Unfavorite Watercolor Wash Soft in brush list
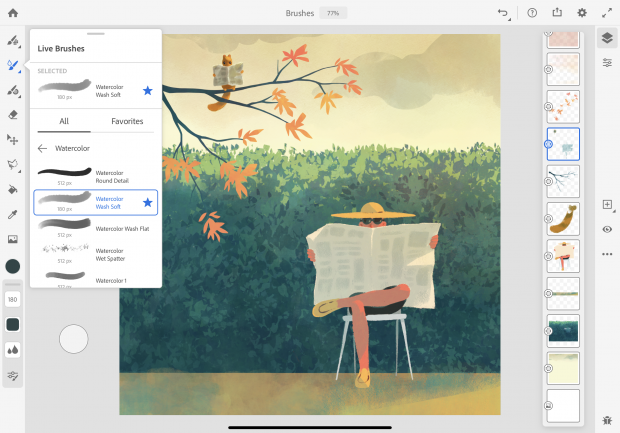Screen dimensions: 620x433 coord(148,202)
